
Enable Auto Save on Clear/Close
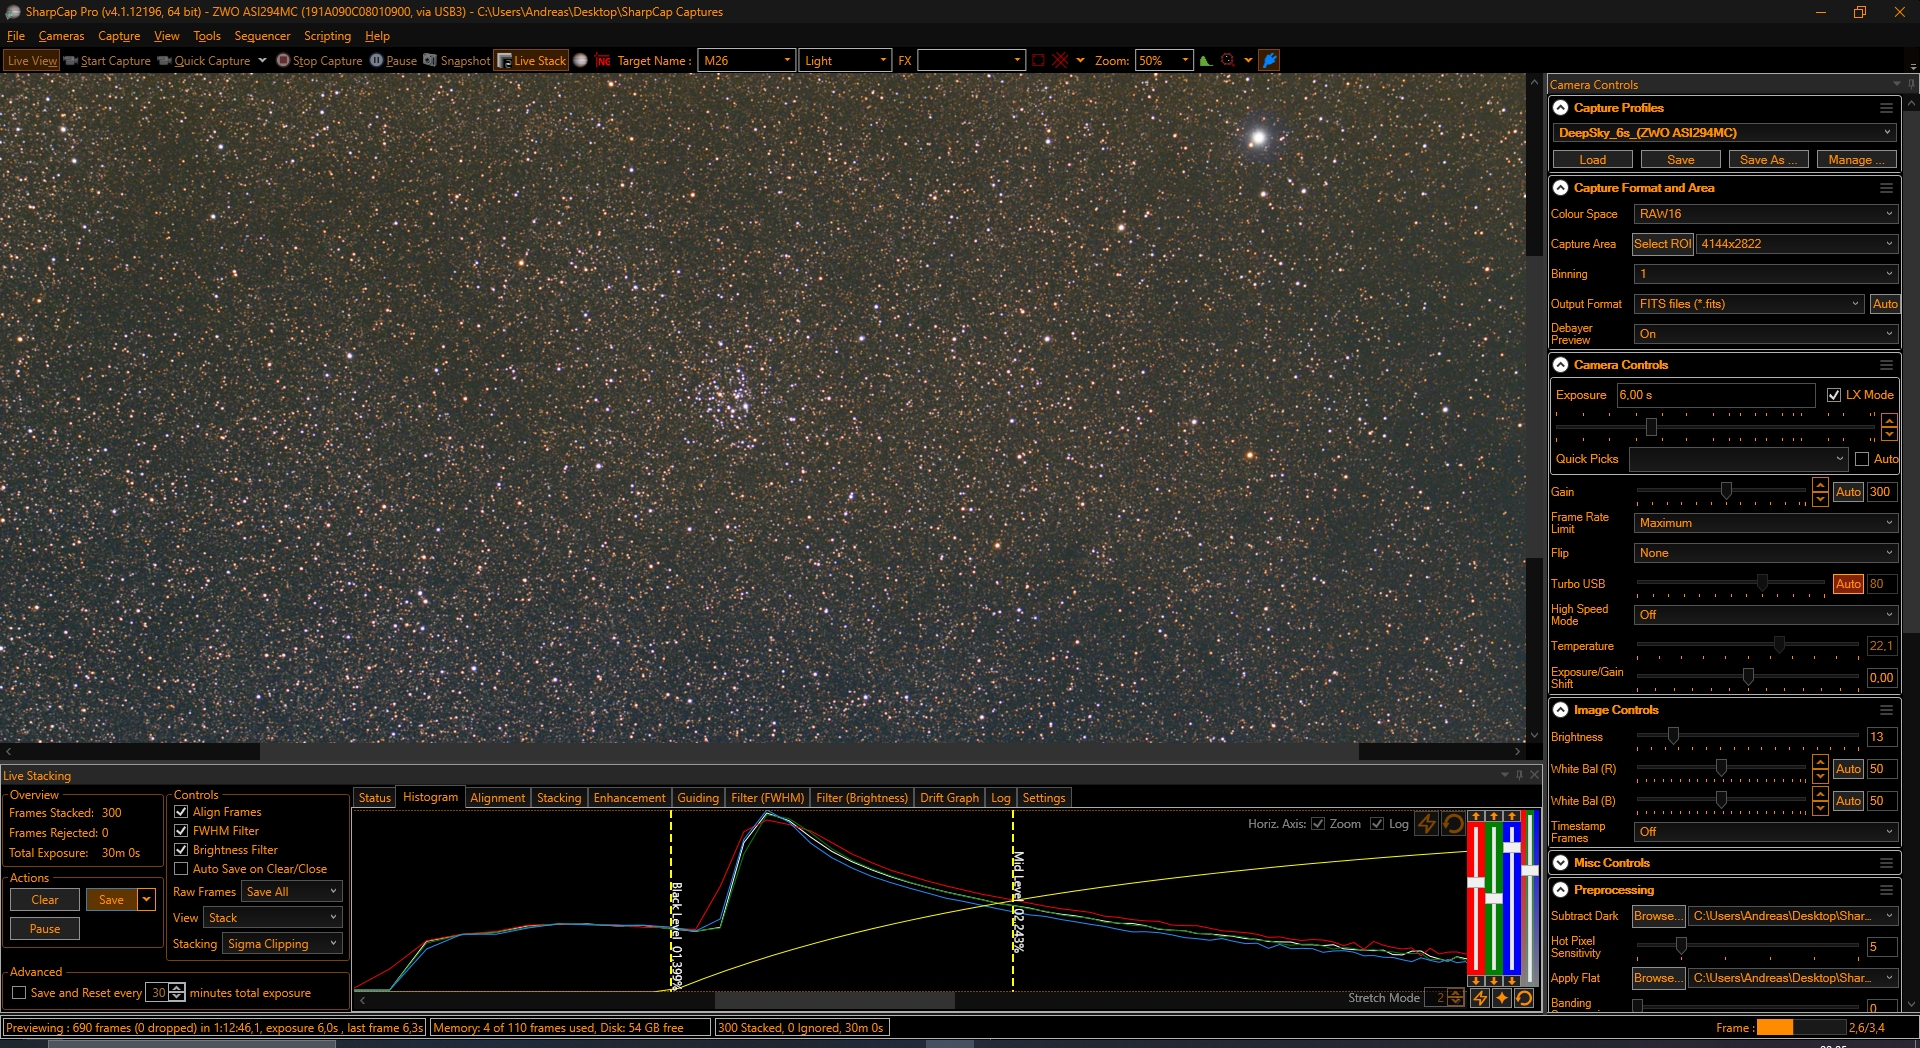[x=181, y=869]
